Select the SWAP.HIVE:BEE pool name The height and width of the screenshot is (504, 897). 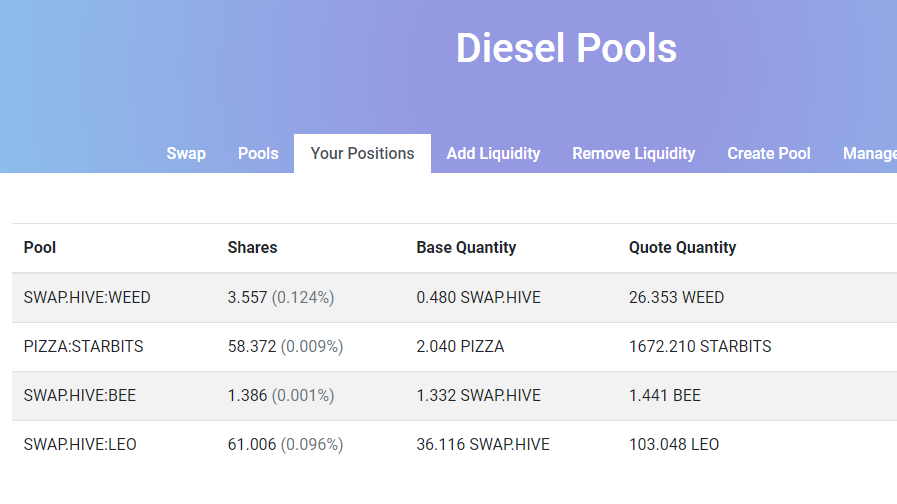tap(80, 395)
